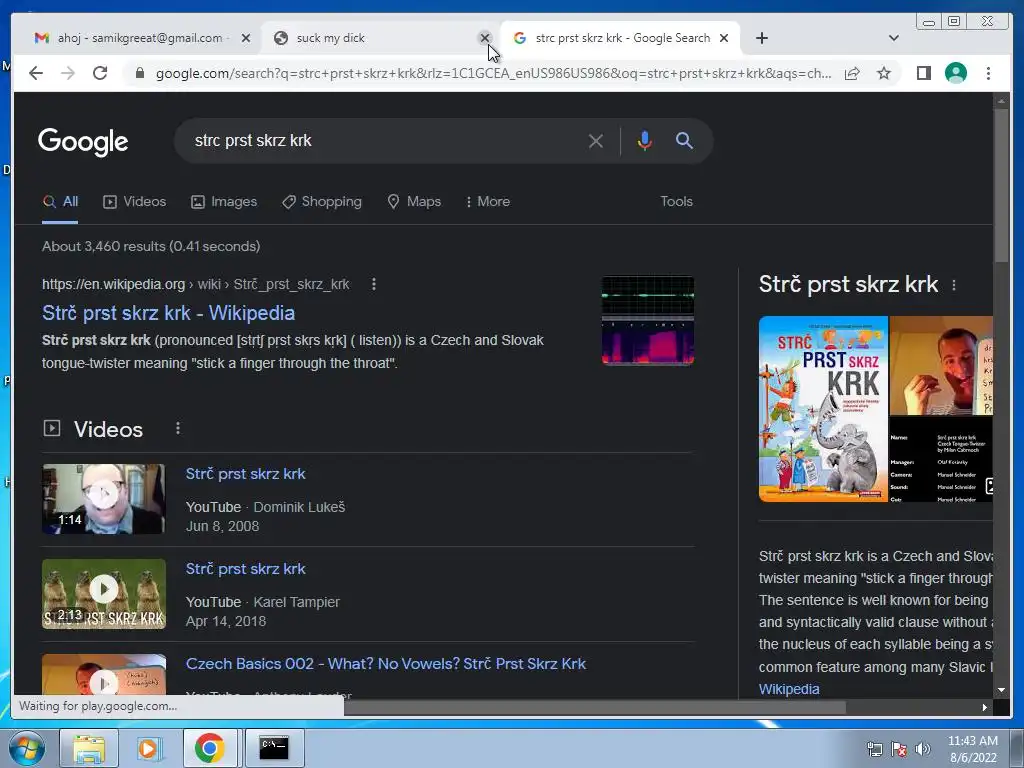
Task: Reload the current page
Action: [x=100, y=73]
